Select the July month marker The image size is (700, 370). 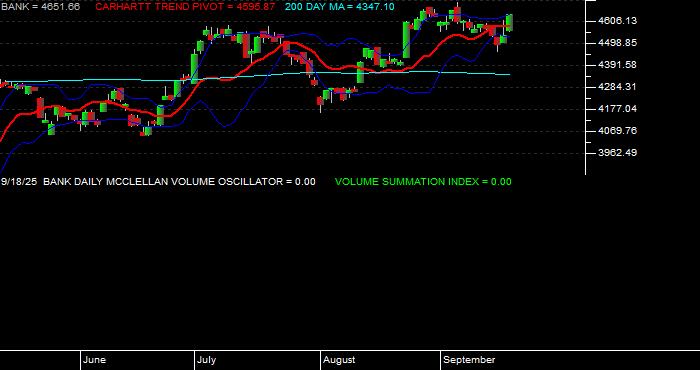pyautogui.click(x=207, y=360)
